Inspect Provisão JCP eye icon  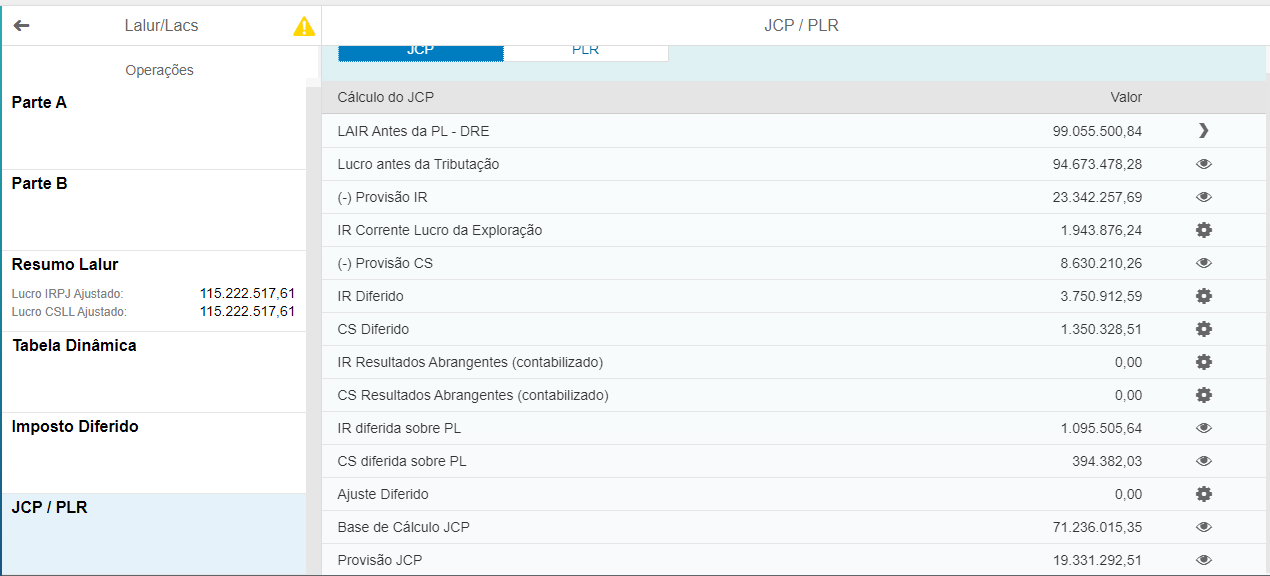[x=1204, y=560]
